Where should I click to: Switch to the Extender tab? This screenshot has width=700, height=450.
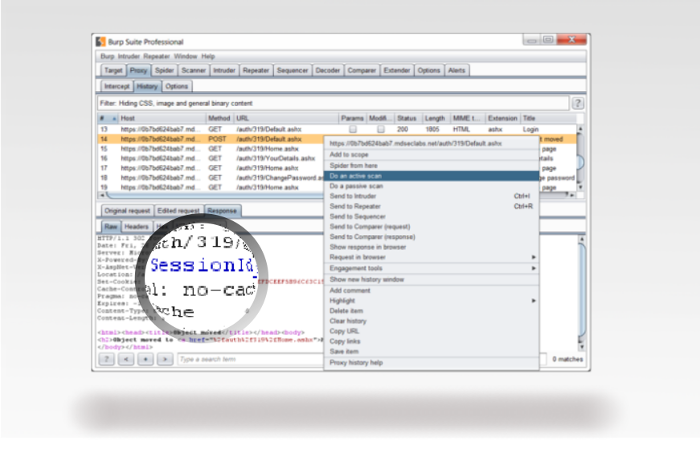(396, 71)
